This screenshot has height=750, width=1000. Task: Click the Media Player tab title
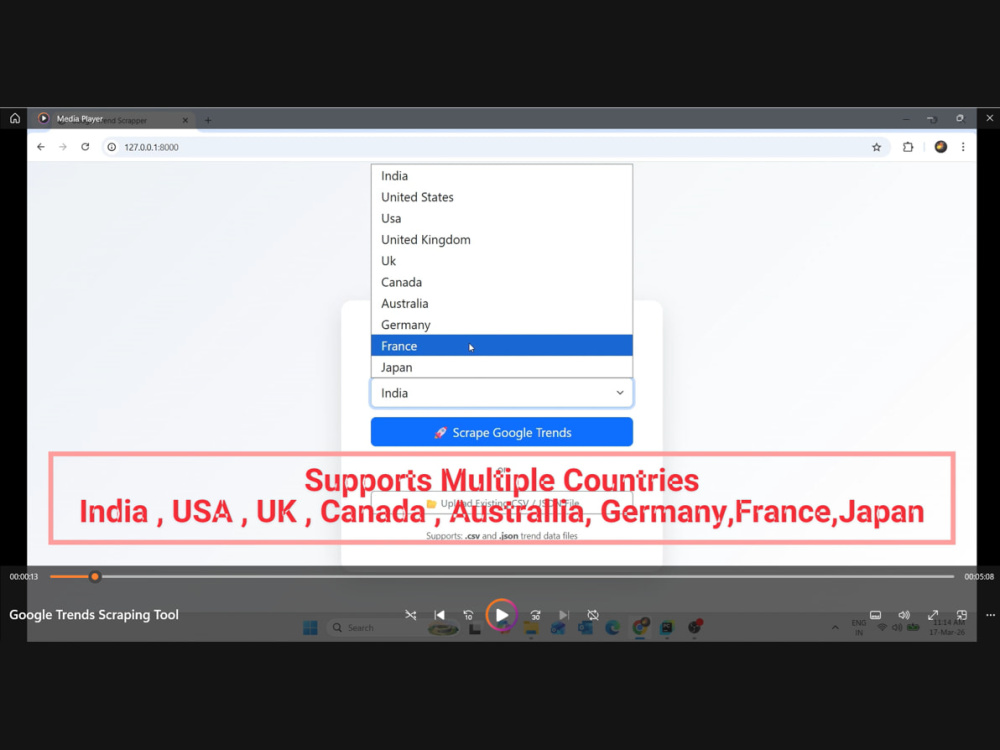click(80, 119)
